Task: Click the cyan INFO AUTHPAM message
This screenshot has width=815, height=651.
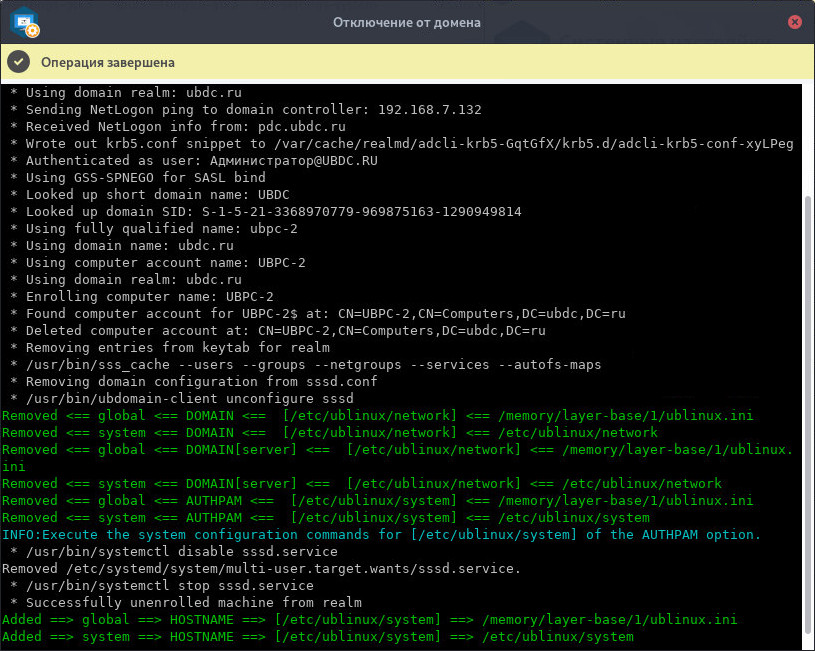Action: [381, 535]
